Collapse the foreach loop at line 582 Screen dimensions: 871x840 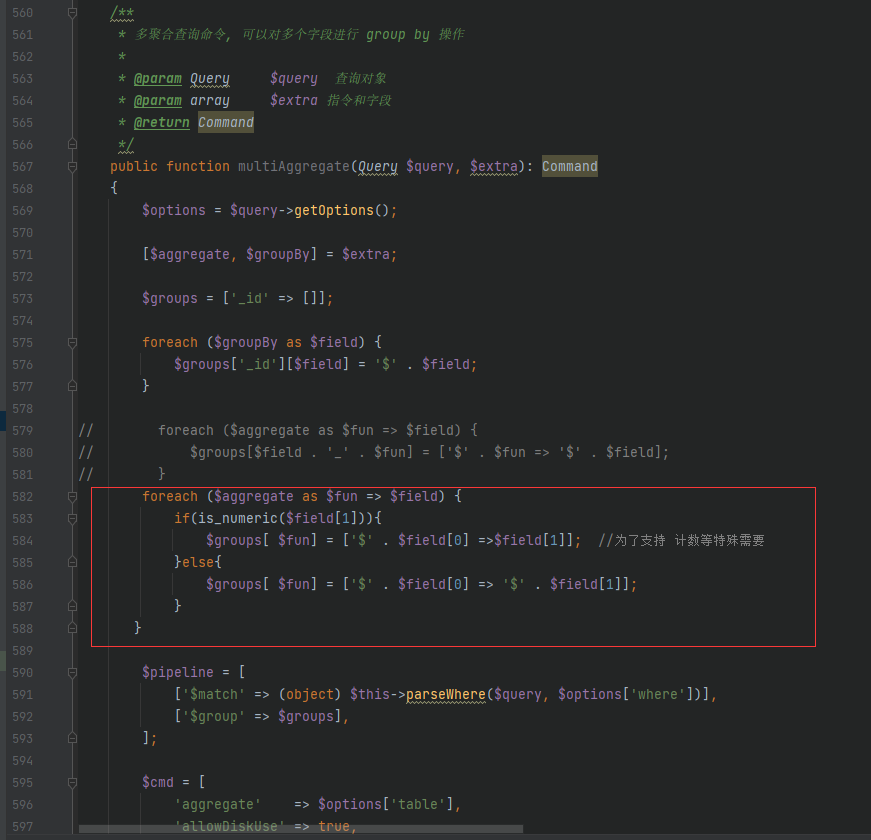point(70,496)
